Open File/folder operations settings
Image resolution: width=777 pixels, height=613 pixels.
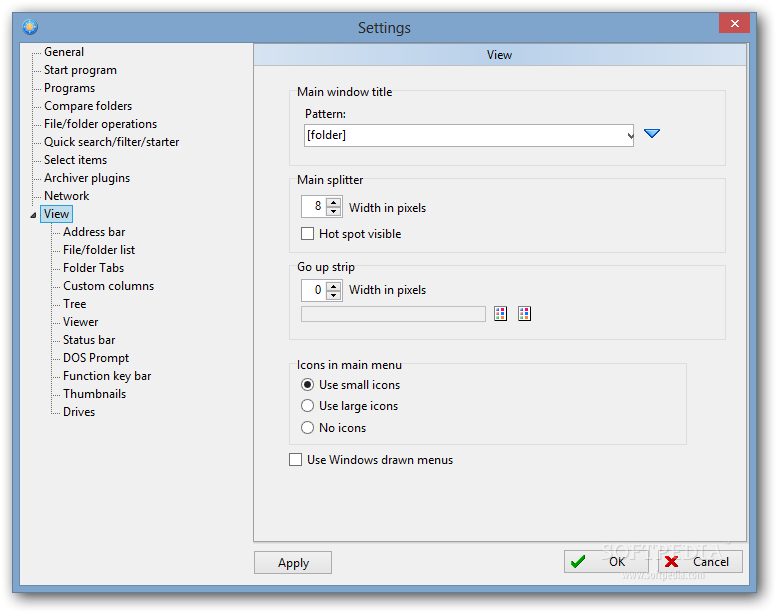pos(100,124)
